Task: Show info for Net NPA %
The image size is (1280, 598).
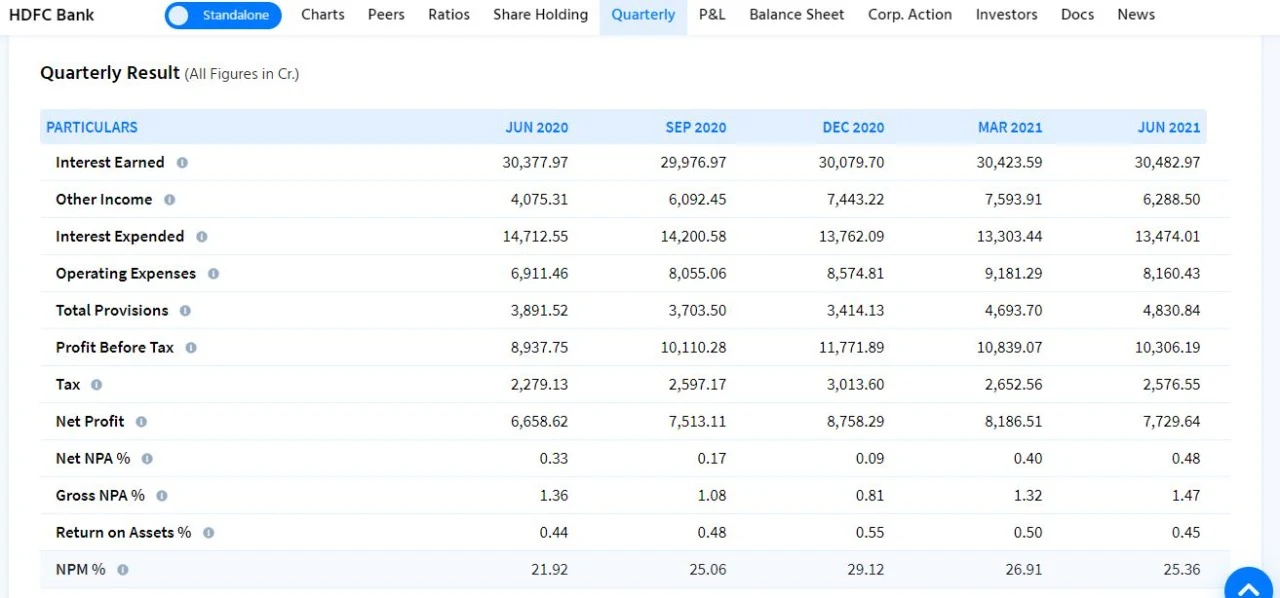Action: tap(147, 459)
